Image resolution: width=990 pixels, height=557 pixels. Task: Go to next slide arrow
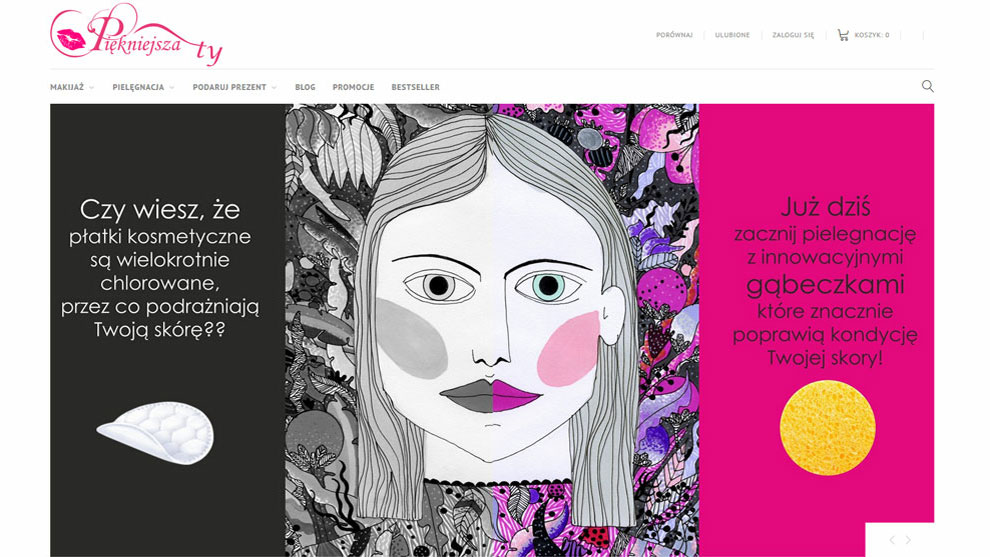click(x=908, y=540)
